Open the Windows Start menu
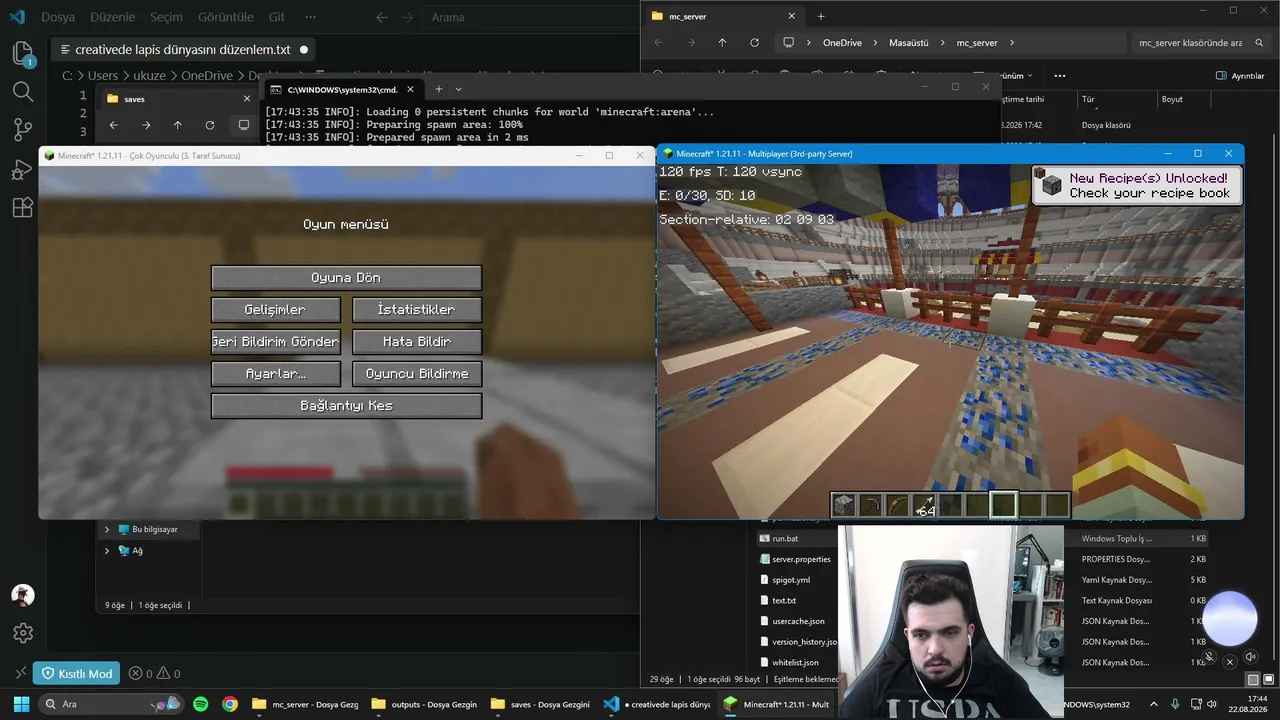Image resolution: width=1280 pixels, height=720 pixels. pyautogui.click(x=20, y=704)
